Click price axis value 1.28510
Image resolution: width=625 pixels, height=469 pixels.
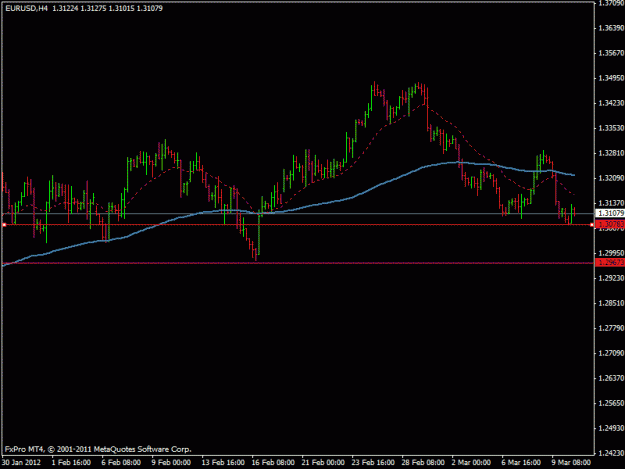[611, 303]
